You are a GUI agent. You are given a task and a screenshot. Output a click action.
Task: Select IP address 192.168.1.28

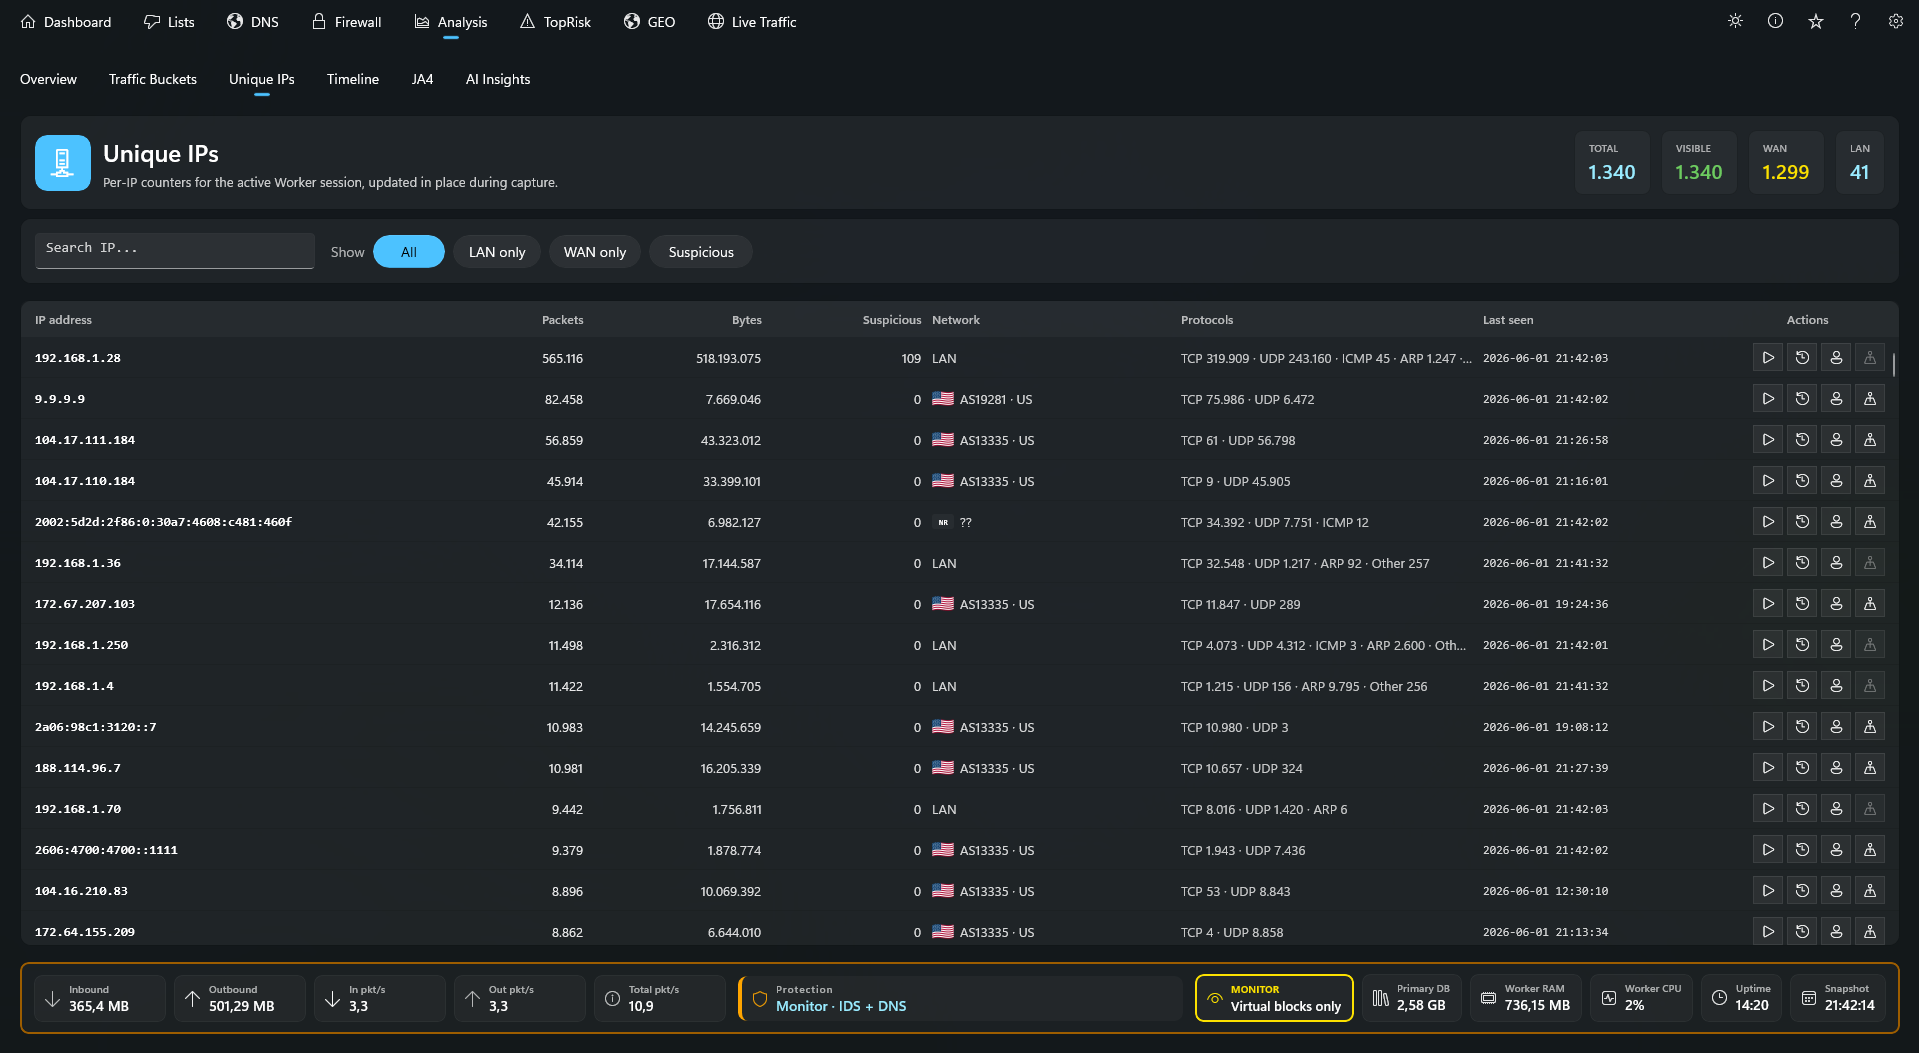pyautogui.click(x=78, y=358)
